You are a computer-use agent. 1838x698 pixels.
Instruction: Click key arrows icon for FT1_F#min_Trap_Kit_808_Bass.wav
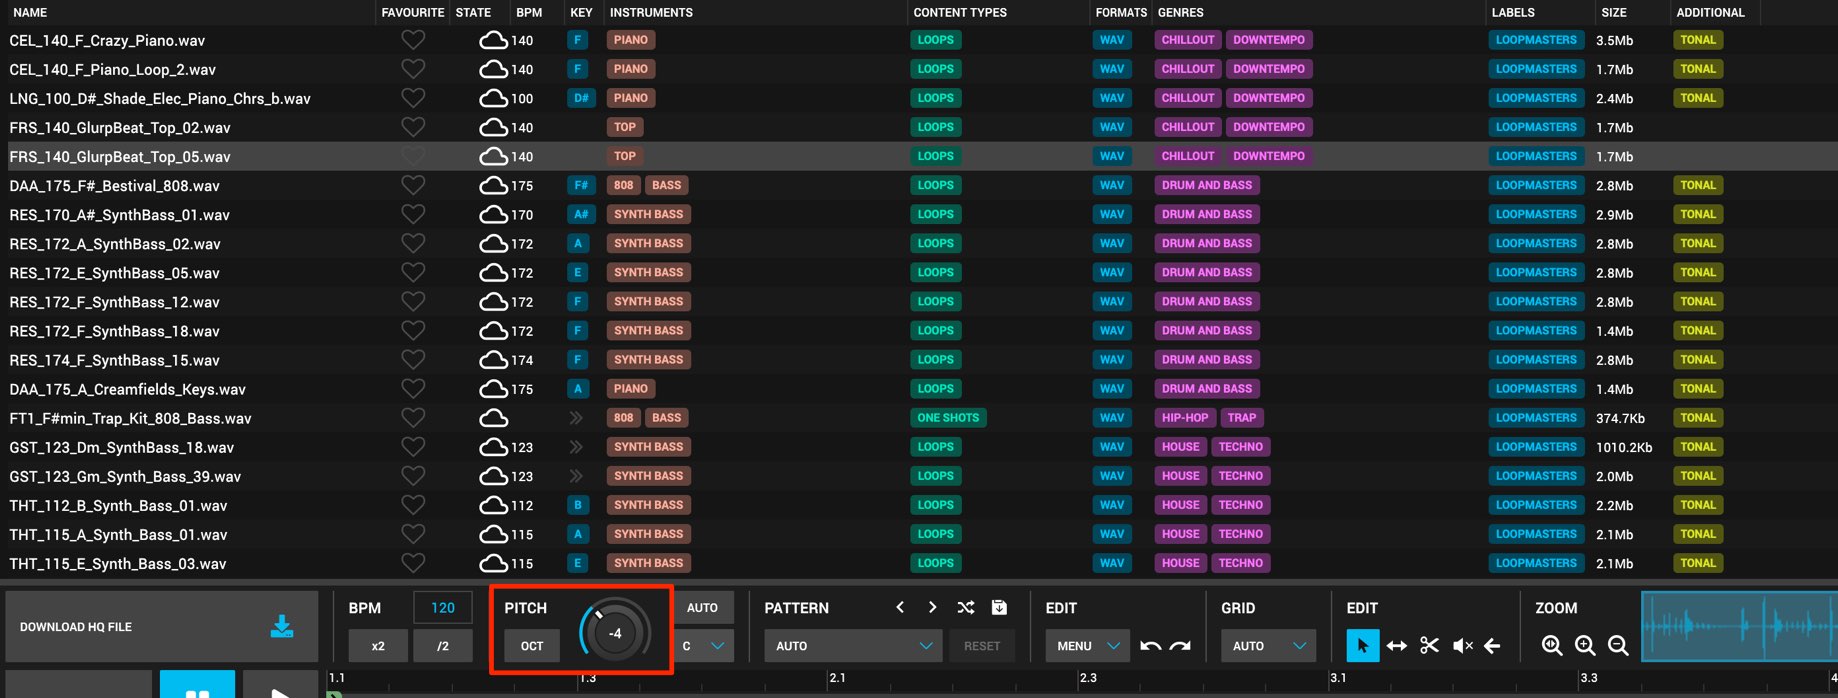(576, 418)
